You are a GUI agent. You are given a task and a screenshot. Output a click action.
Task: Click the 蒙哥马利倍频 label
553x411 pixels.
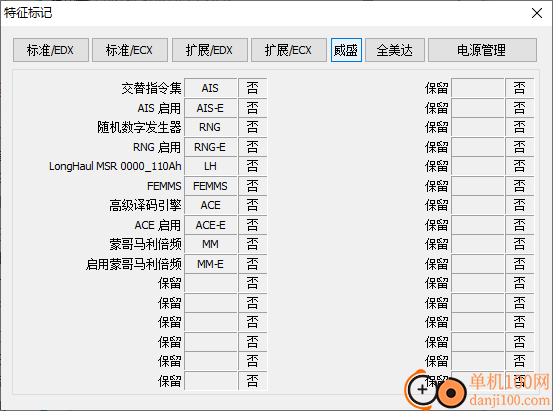tap(146, 244)
